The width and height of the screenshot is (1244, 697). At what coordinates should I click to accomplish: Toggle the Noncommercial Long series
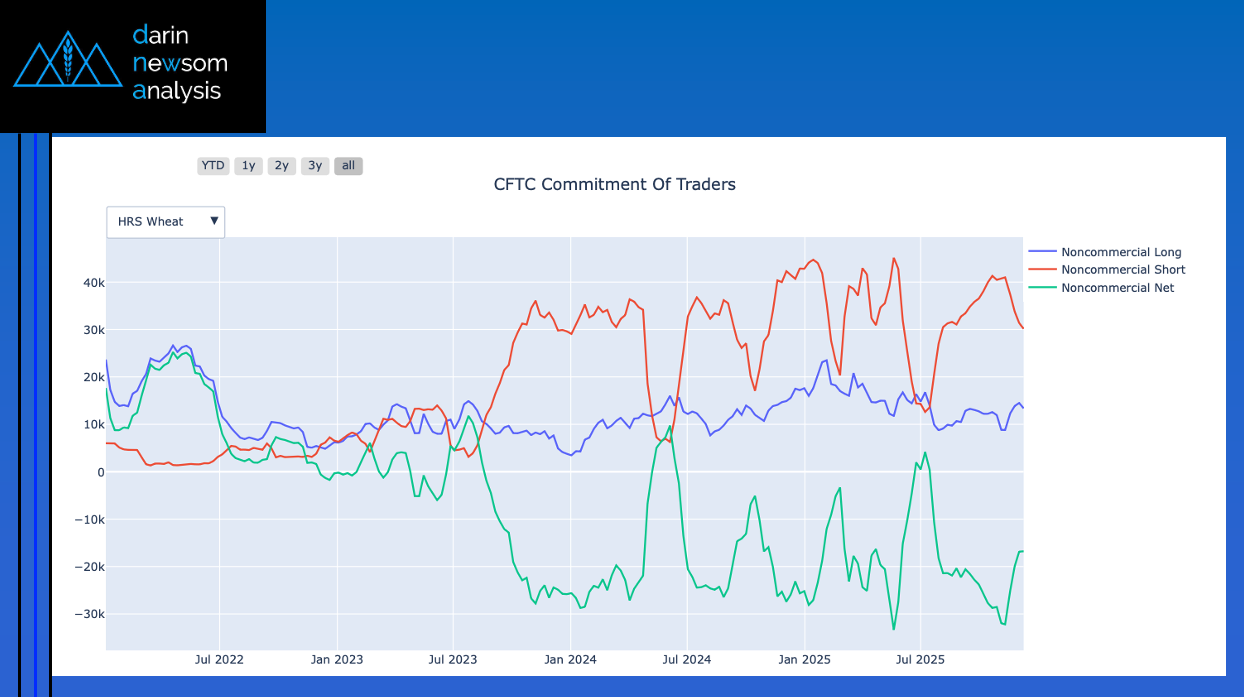pyautogui.click(x=1120, y=252)
